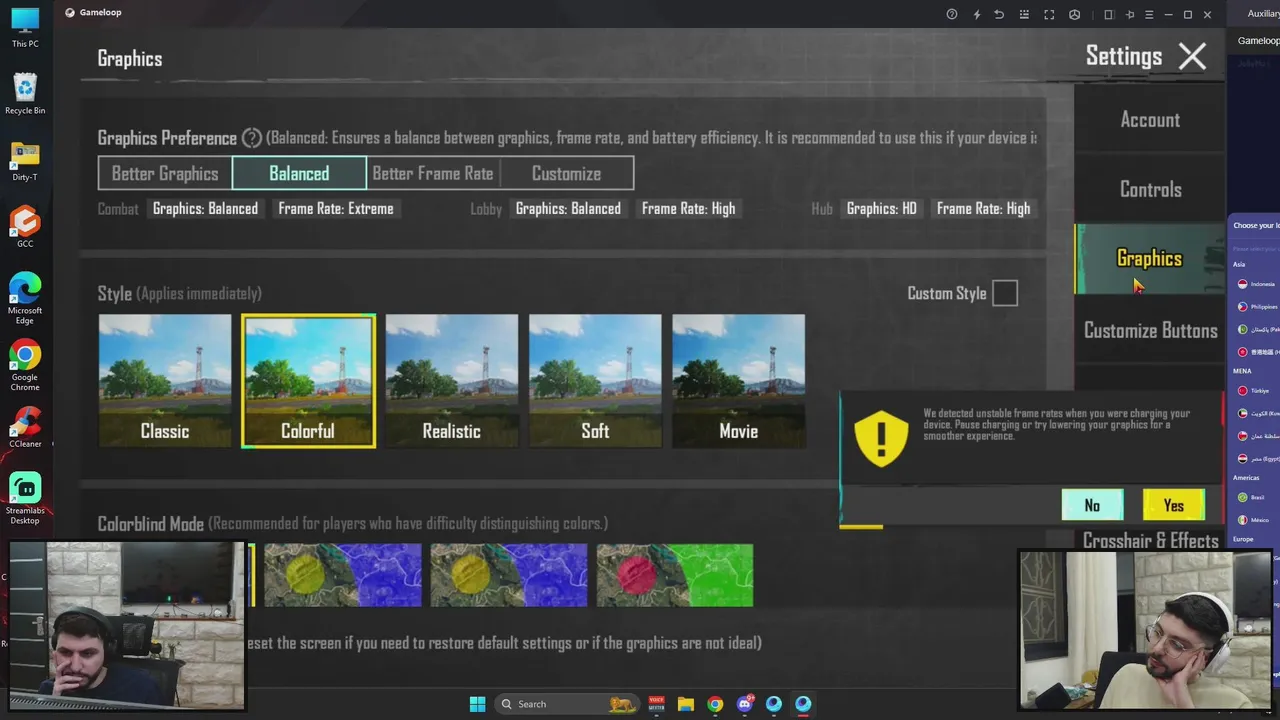Choose the Realistic style thumbnail
Viewport: 1280px width, 720px height.
pyautogui.click(x=452, y=381)
